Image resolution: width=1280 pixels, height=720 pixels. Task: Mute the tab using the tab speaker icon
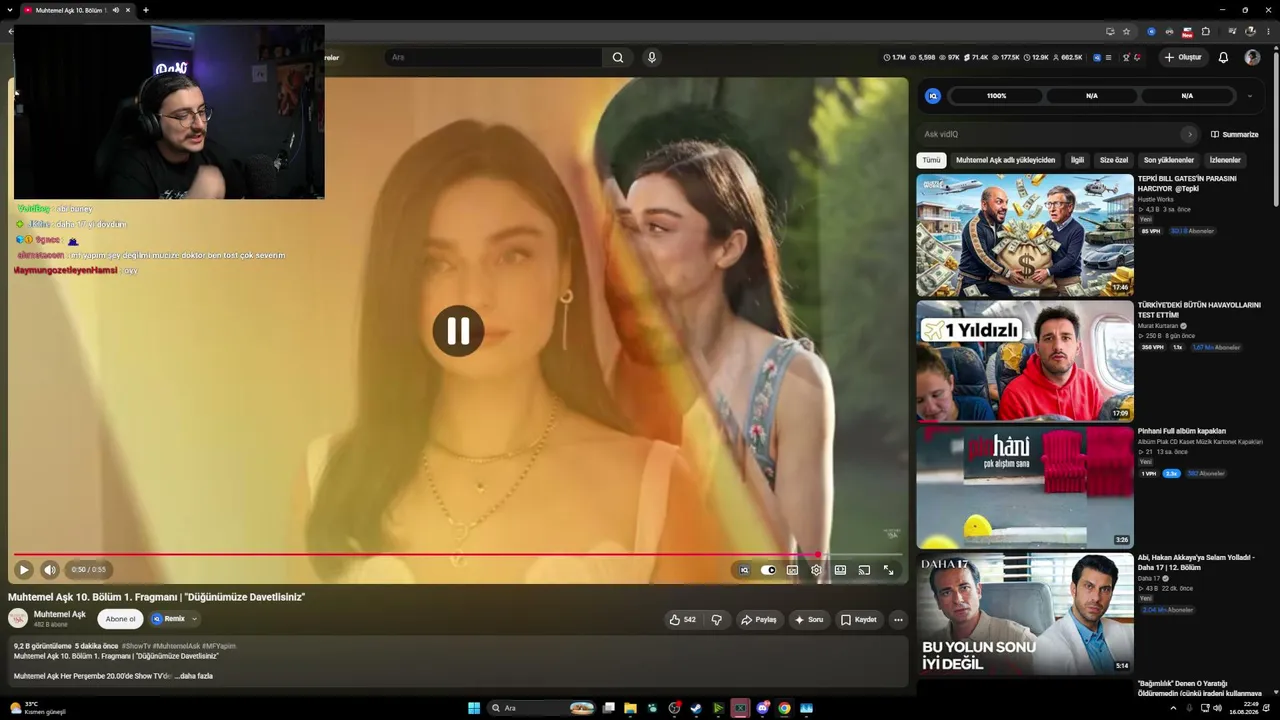[116, 10]
